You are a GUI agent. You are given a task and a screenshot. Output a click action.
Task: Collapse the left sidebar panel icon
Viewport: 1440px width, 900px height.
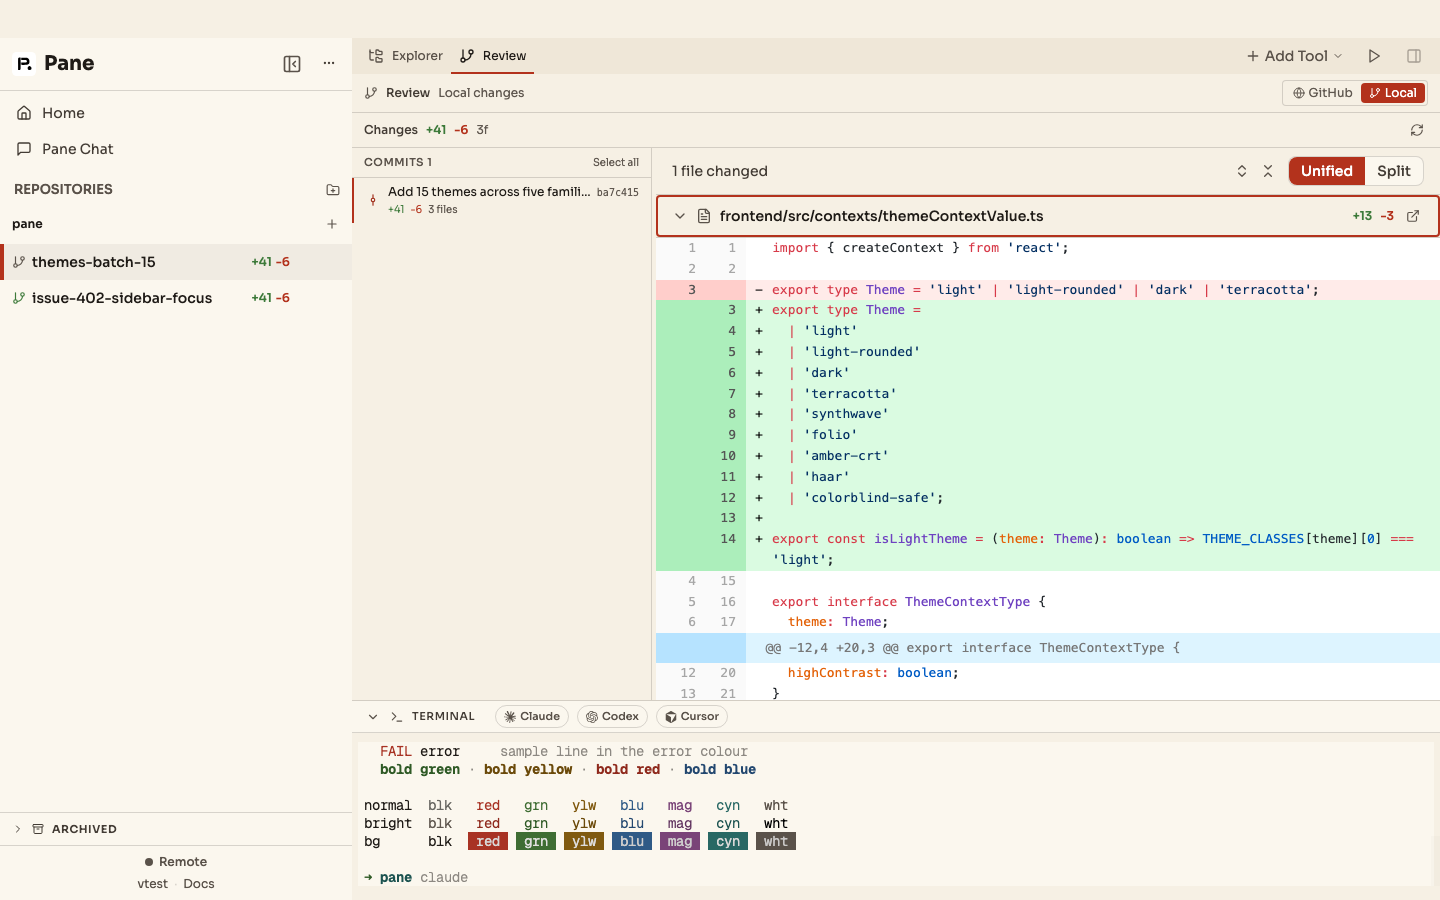click(x=292, y=64)
